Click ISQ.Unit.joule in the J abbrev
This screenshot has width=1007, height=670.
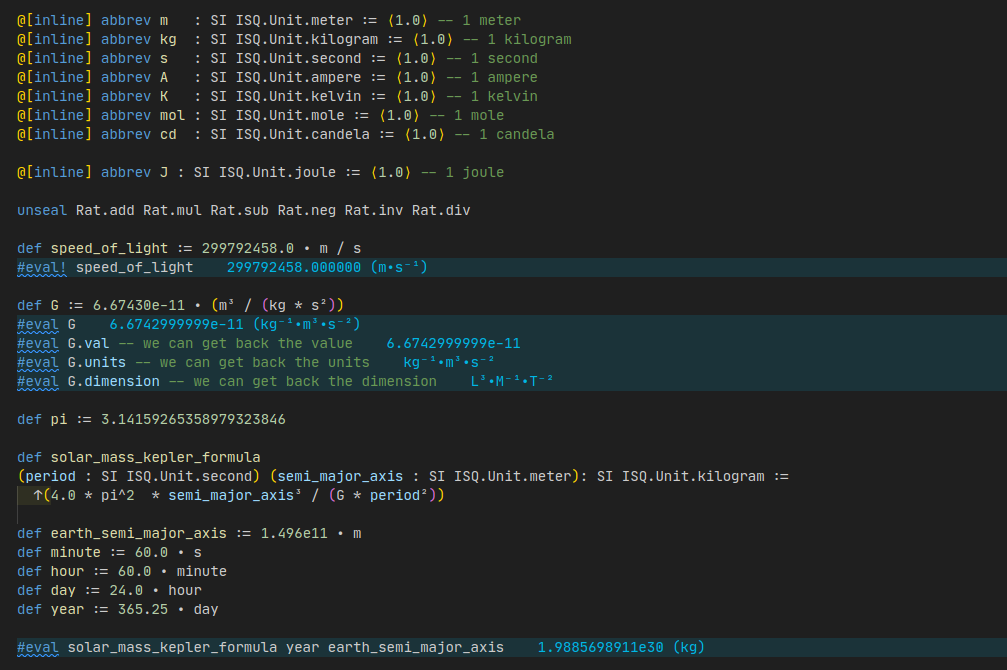289,172
